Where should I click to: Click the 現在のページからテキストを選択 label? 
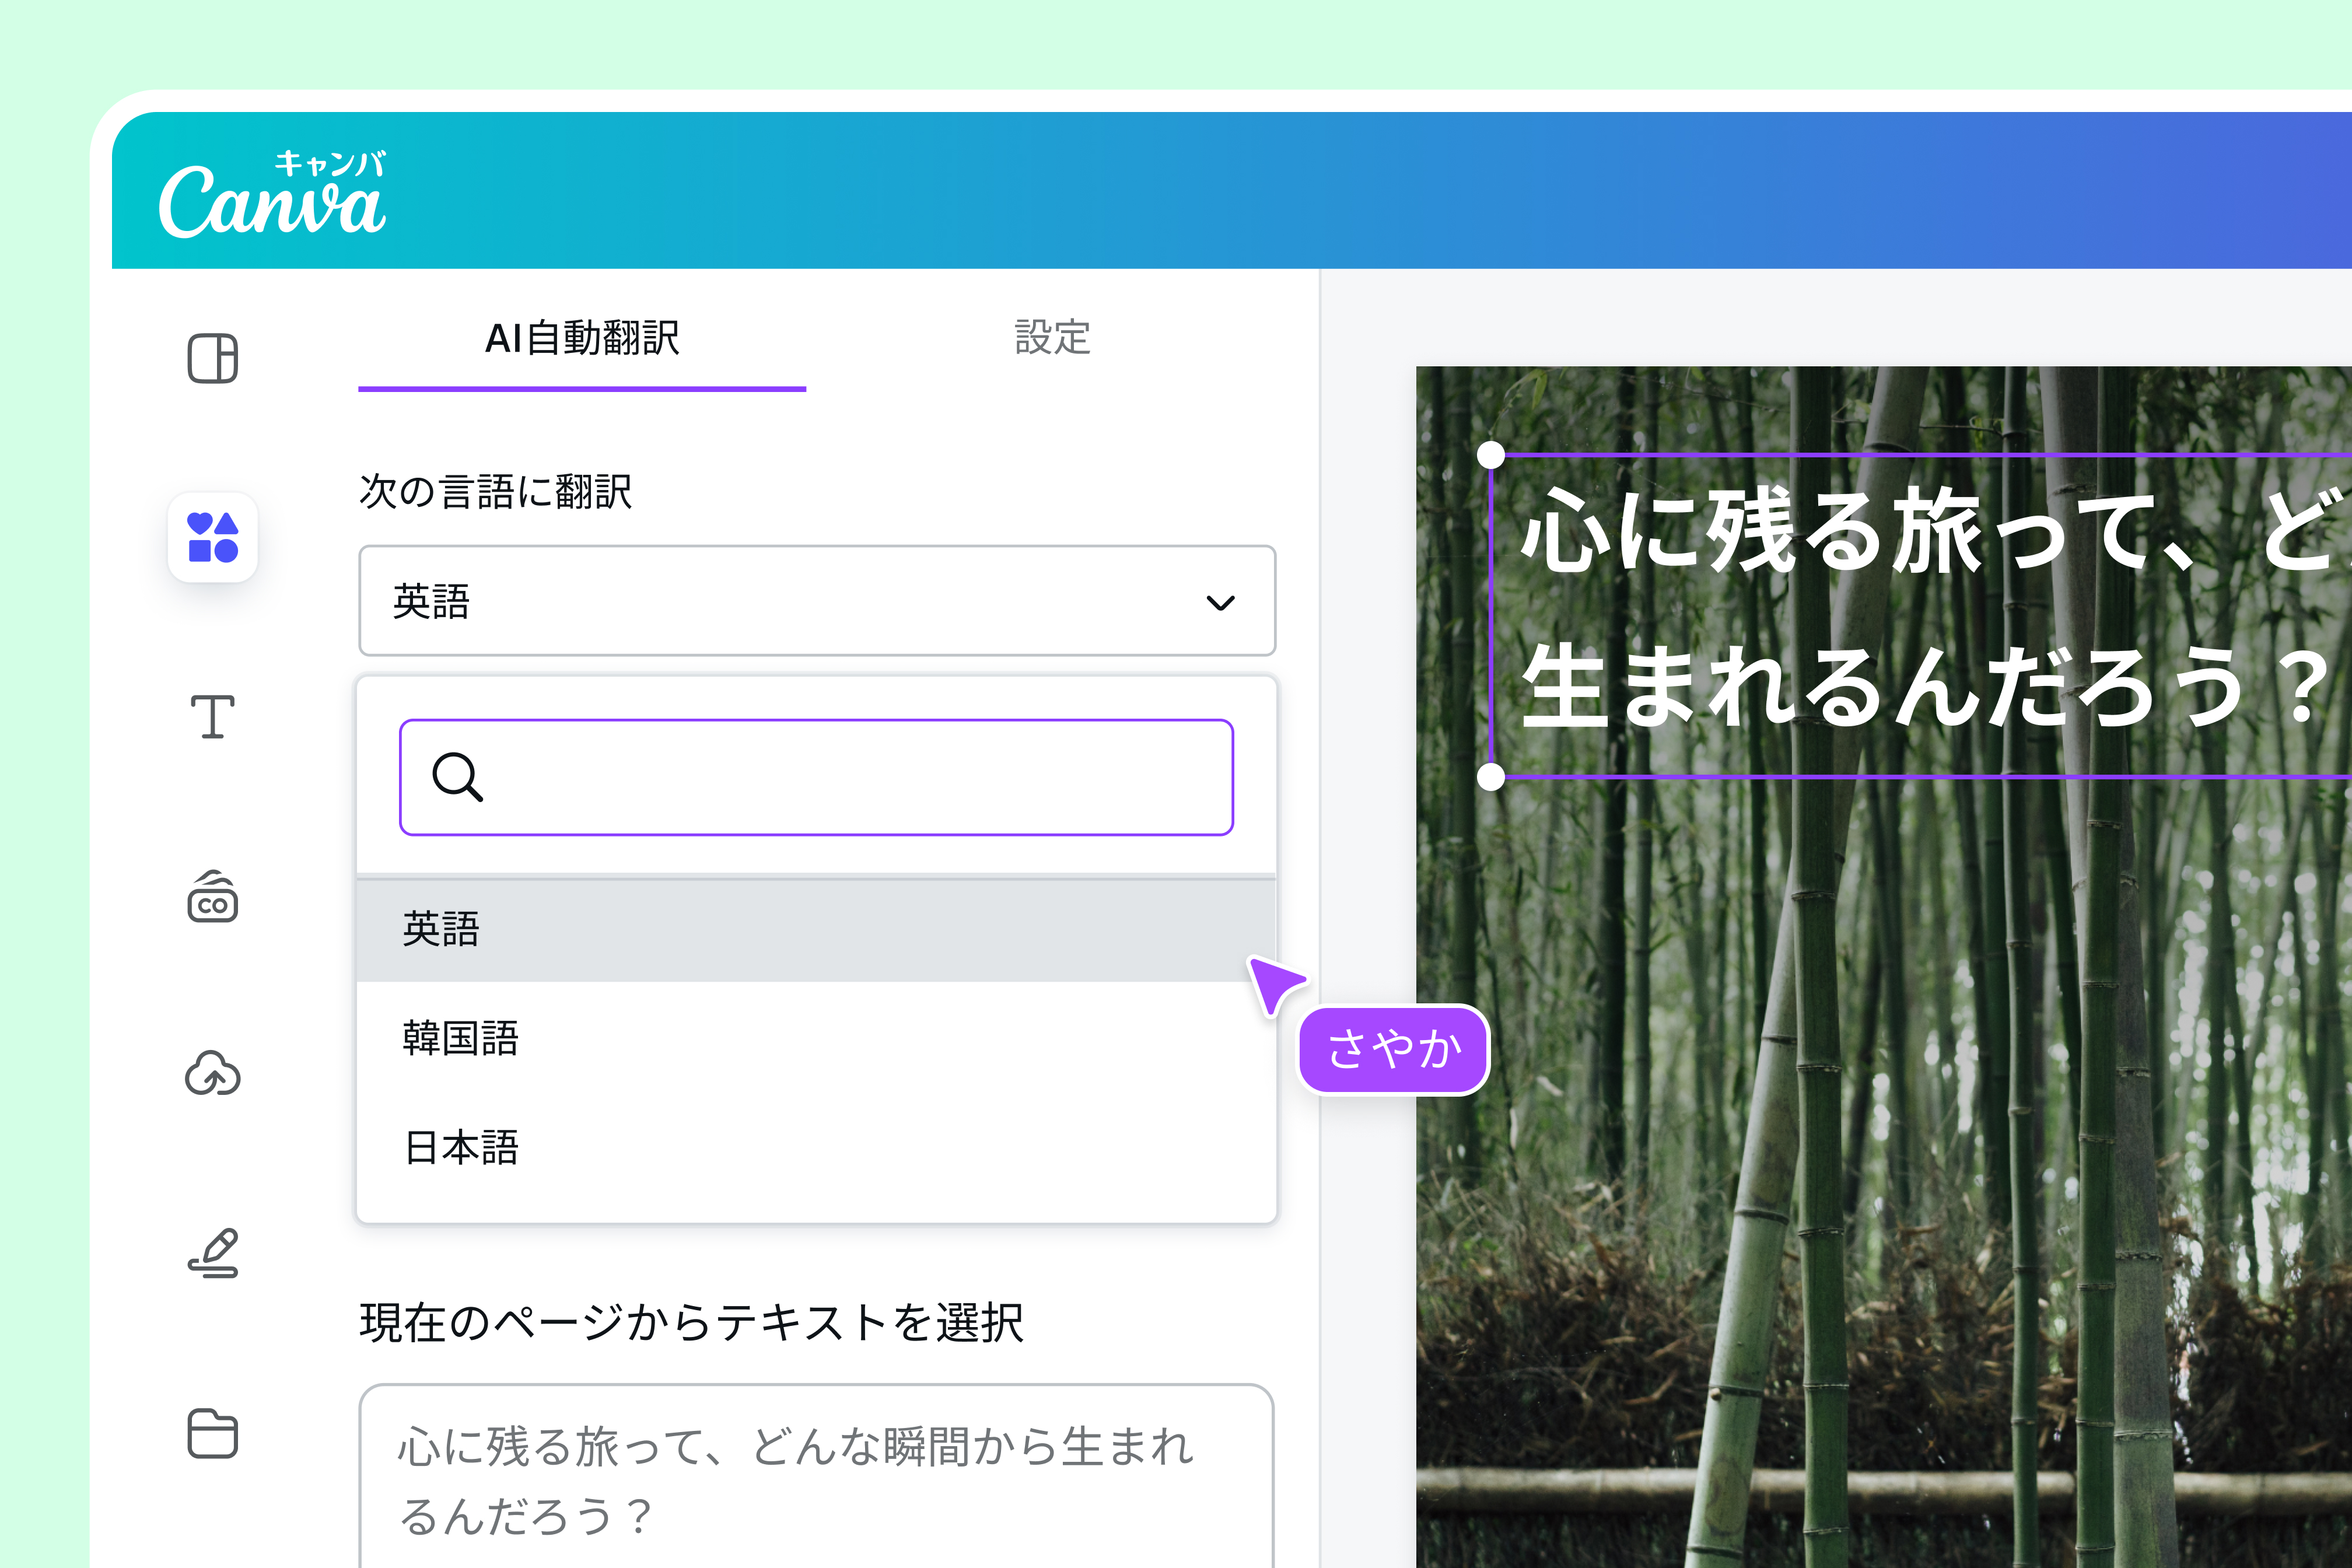coord(692,1323)
